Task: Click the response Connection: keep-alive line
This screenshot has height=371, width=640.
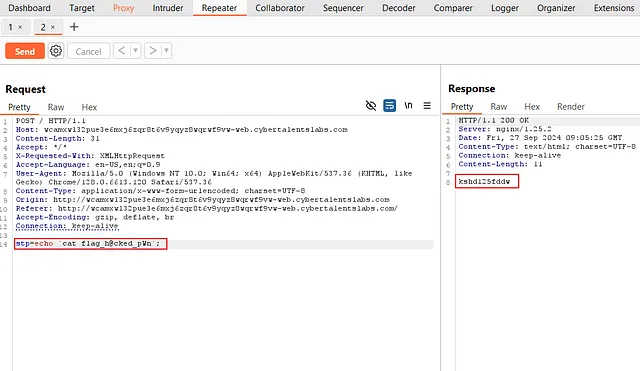Action: tap(509, 156)
